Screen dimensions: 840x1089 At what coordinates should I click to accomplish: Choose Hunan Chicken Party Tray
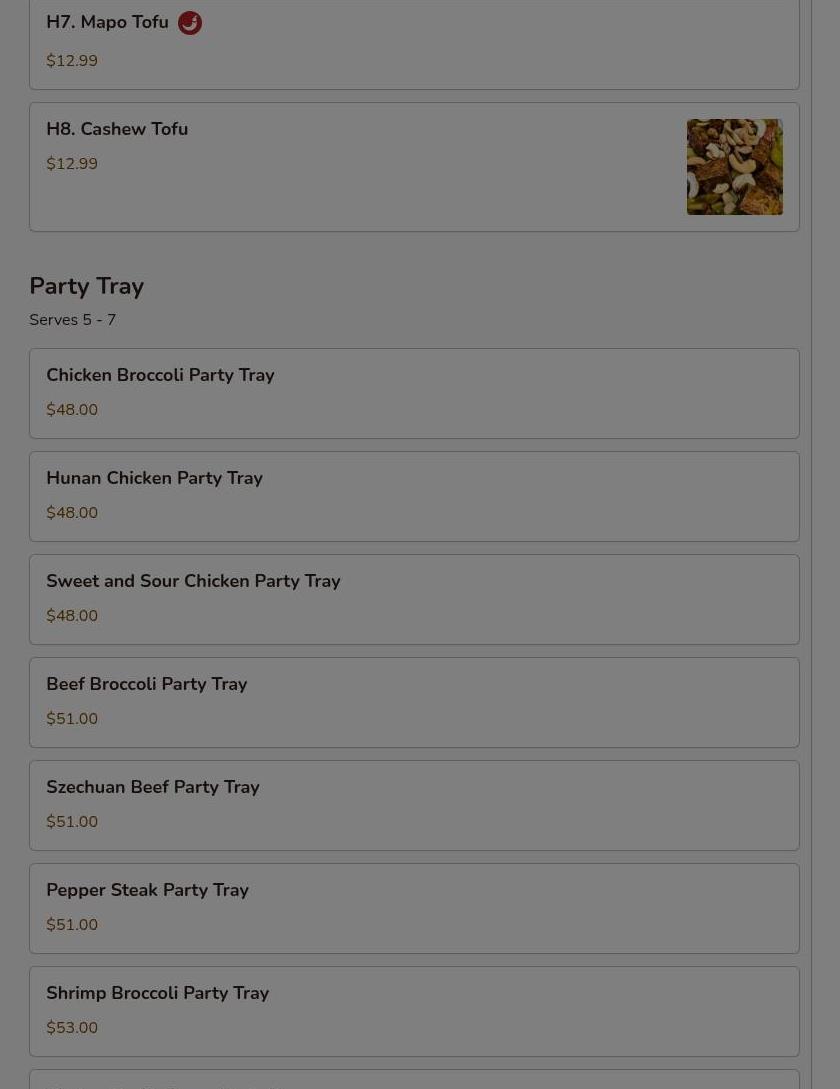pos(154,478)
